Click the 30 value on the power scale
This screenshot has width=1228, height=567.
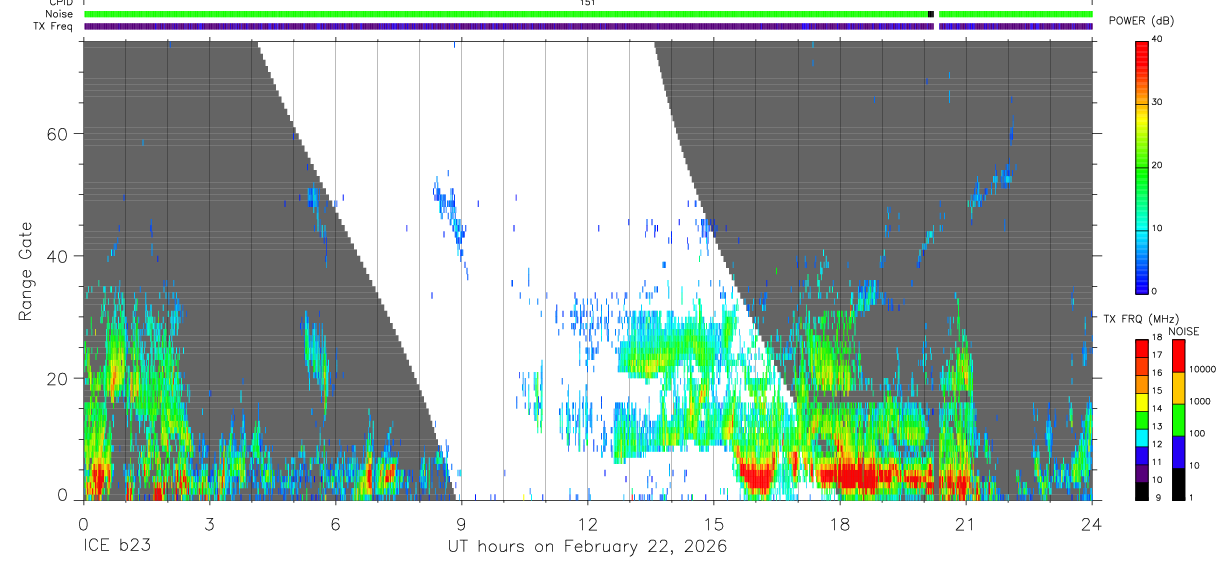1157,102
